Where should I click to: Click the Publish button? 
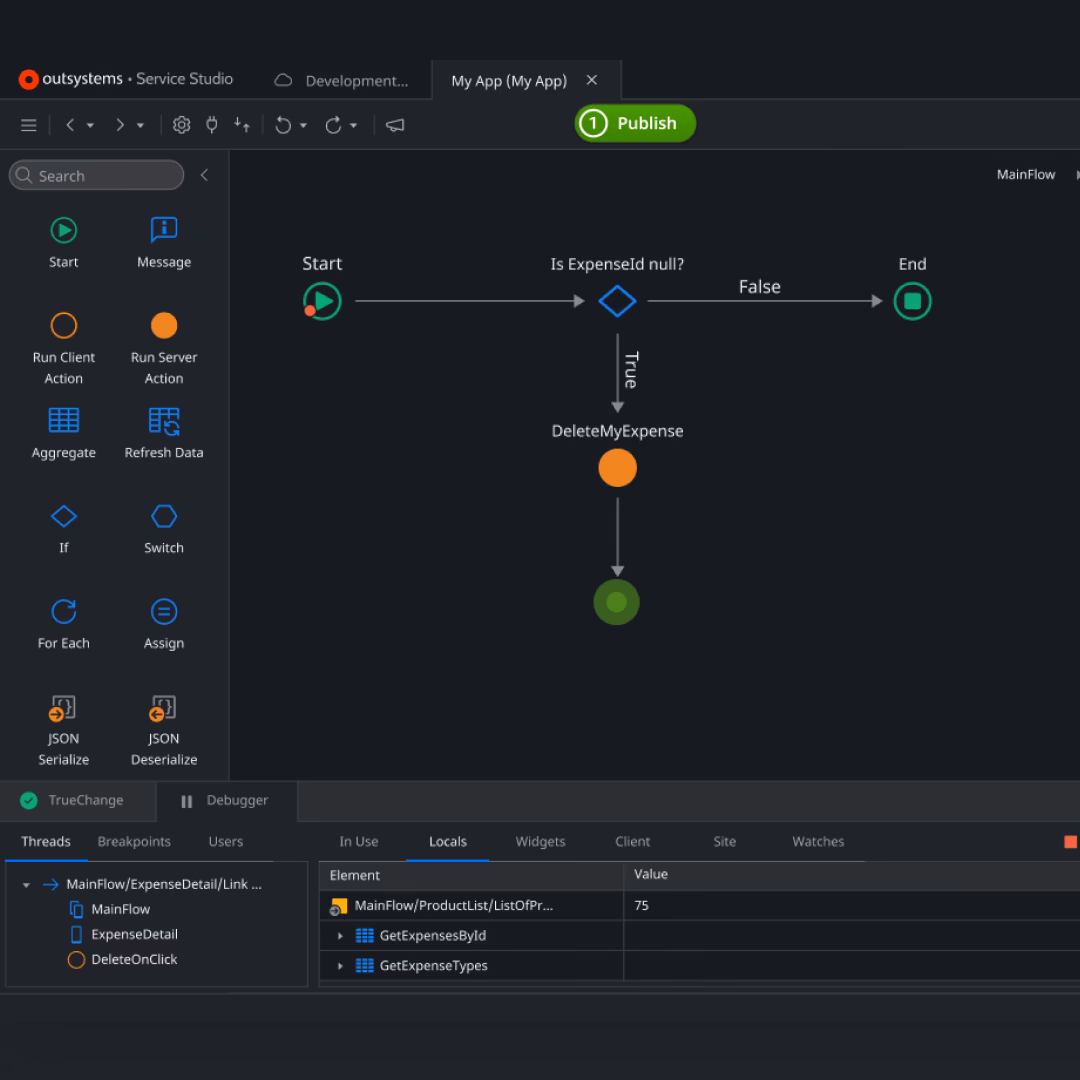tap(634, 123)
